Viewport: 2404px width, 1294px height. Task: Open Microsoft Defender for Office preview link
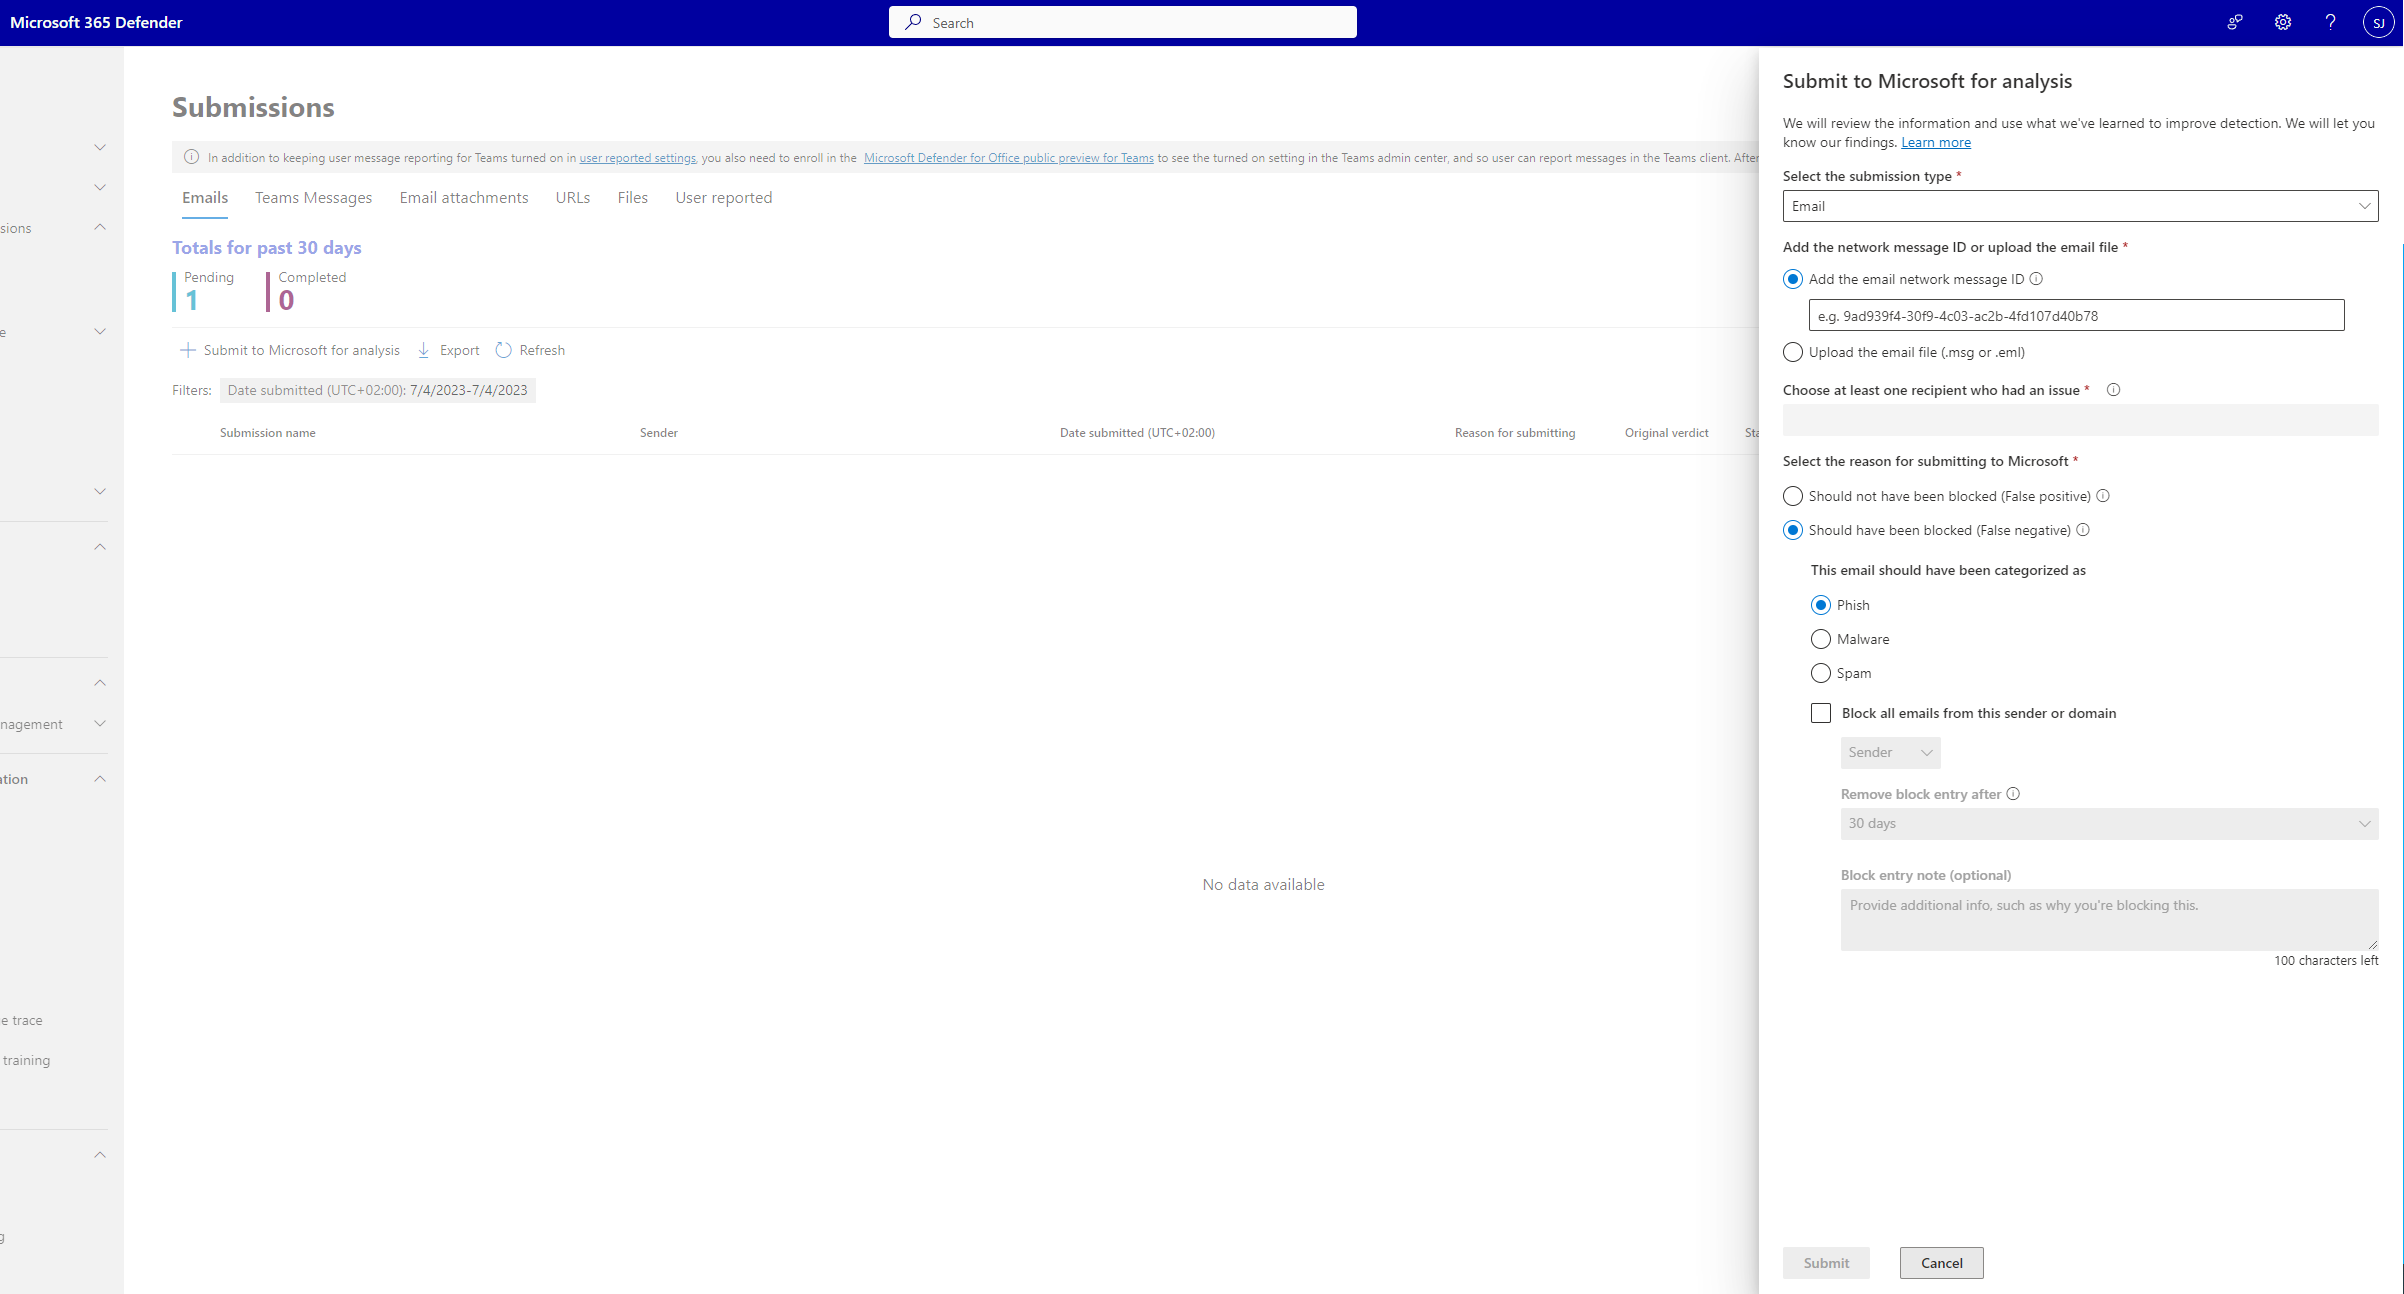click(1008, 158)
